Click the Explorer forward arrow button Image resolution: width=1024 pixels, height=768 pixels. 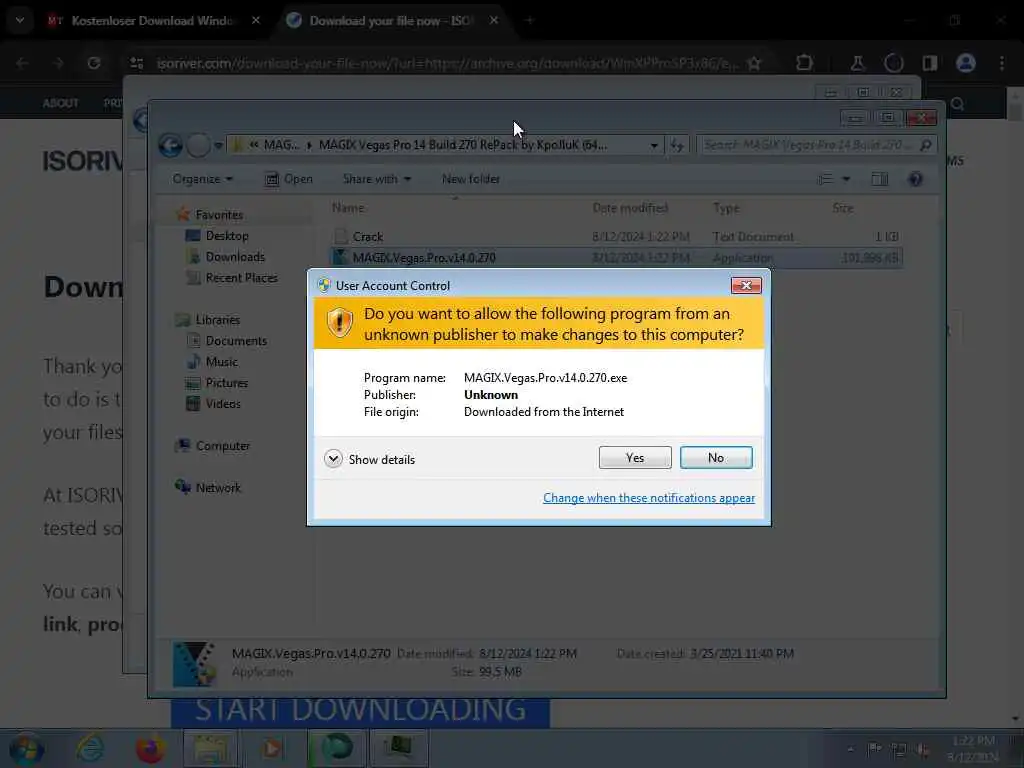coord(199,145)
